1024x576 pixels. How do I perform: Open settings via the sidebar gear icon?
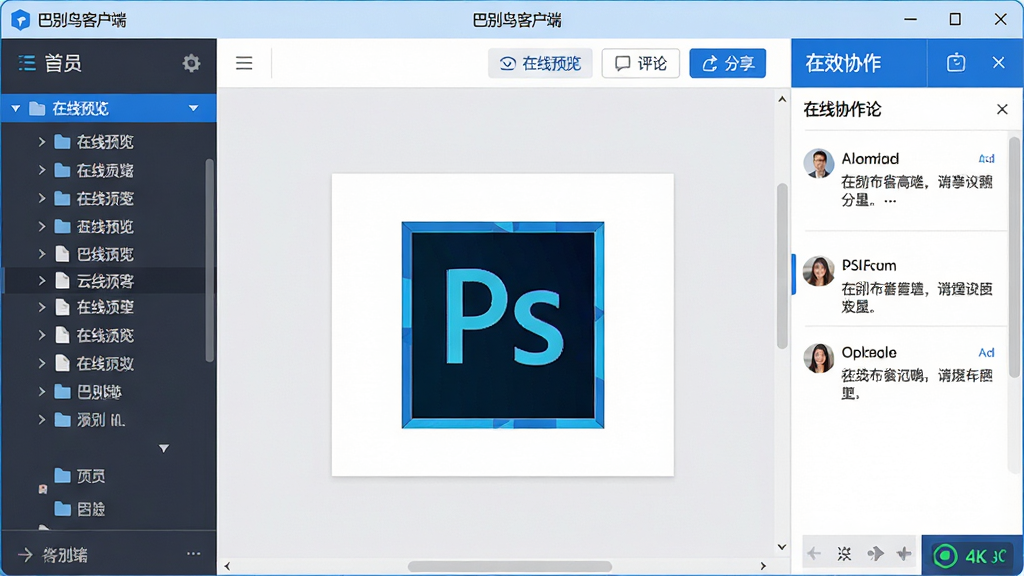191,63
